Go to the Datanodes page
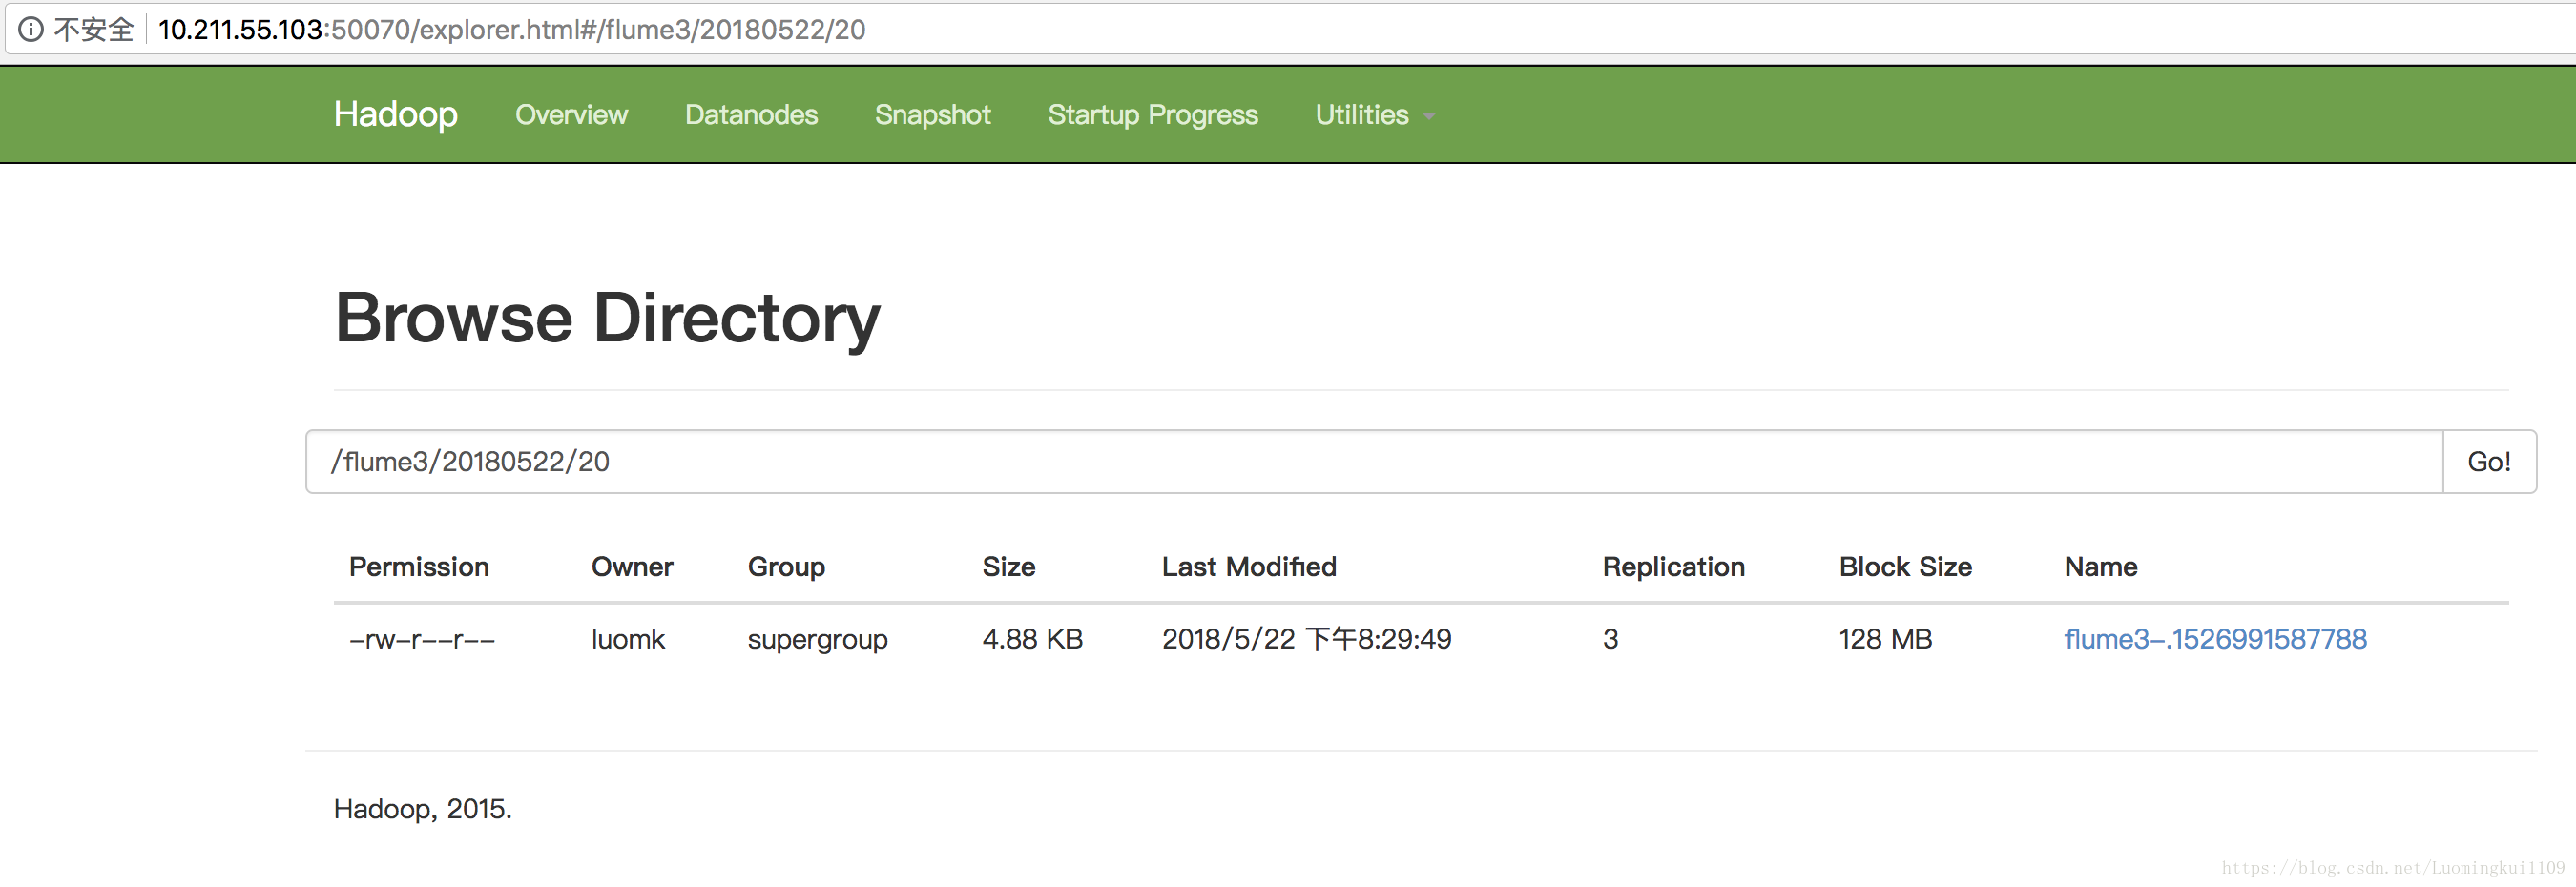The width and height of the screenshot is (2576, 887). coord(751,115)
